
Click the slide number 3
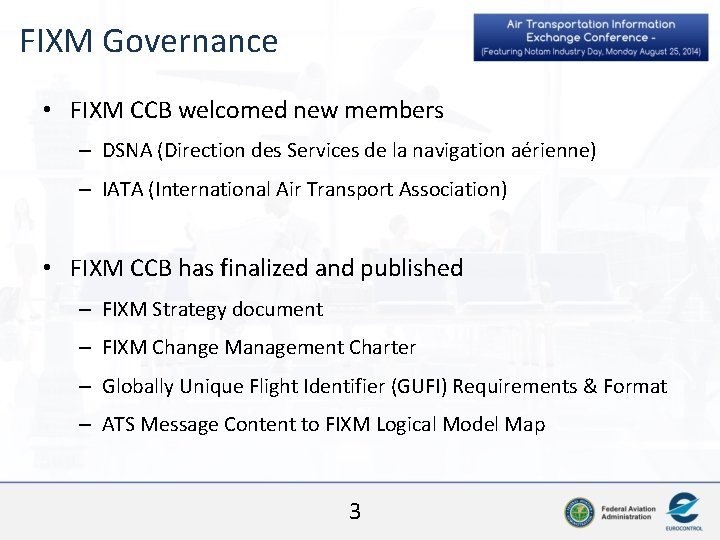(355, 512)
